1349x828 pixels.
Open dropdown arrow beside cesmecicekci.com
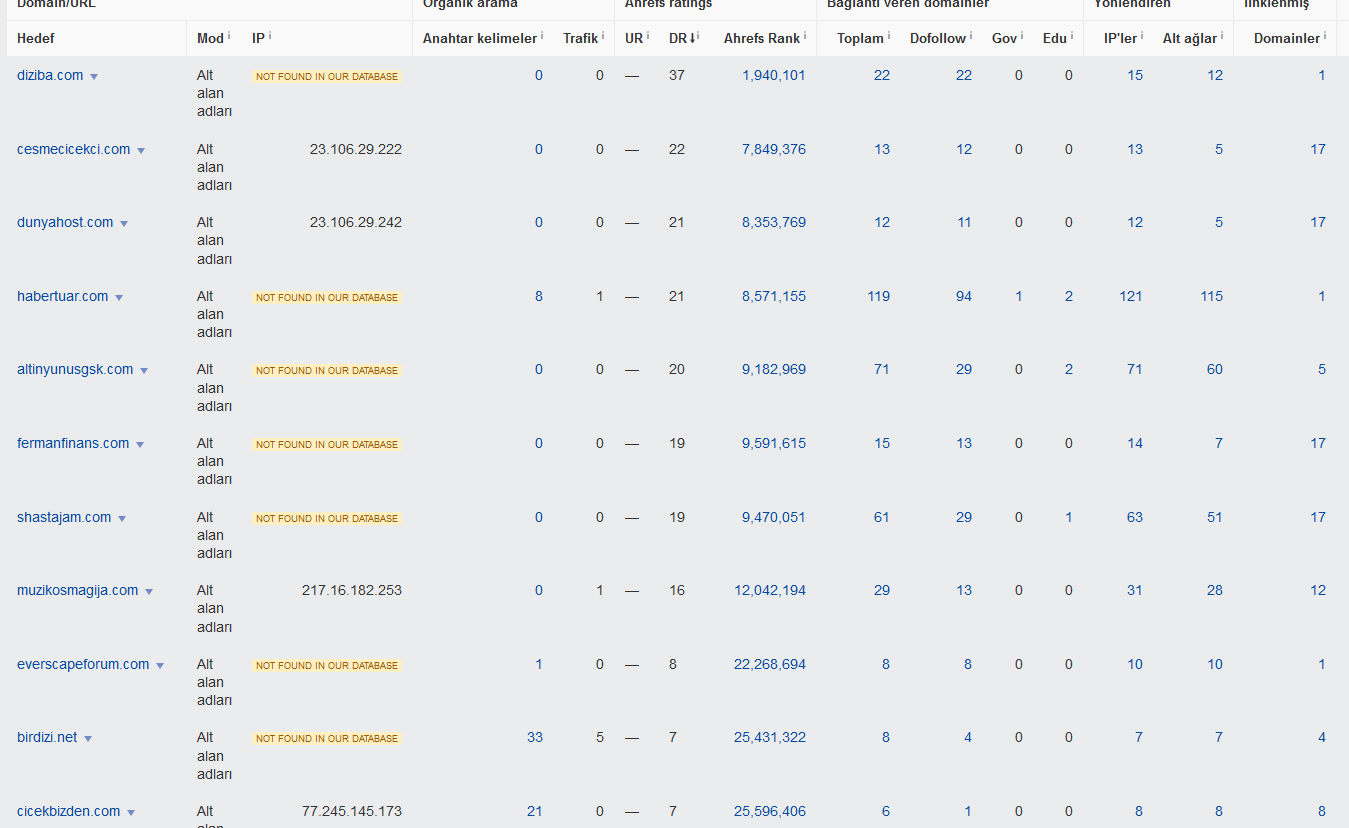pos(141,151)
